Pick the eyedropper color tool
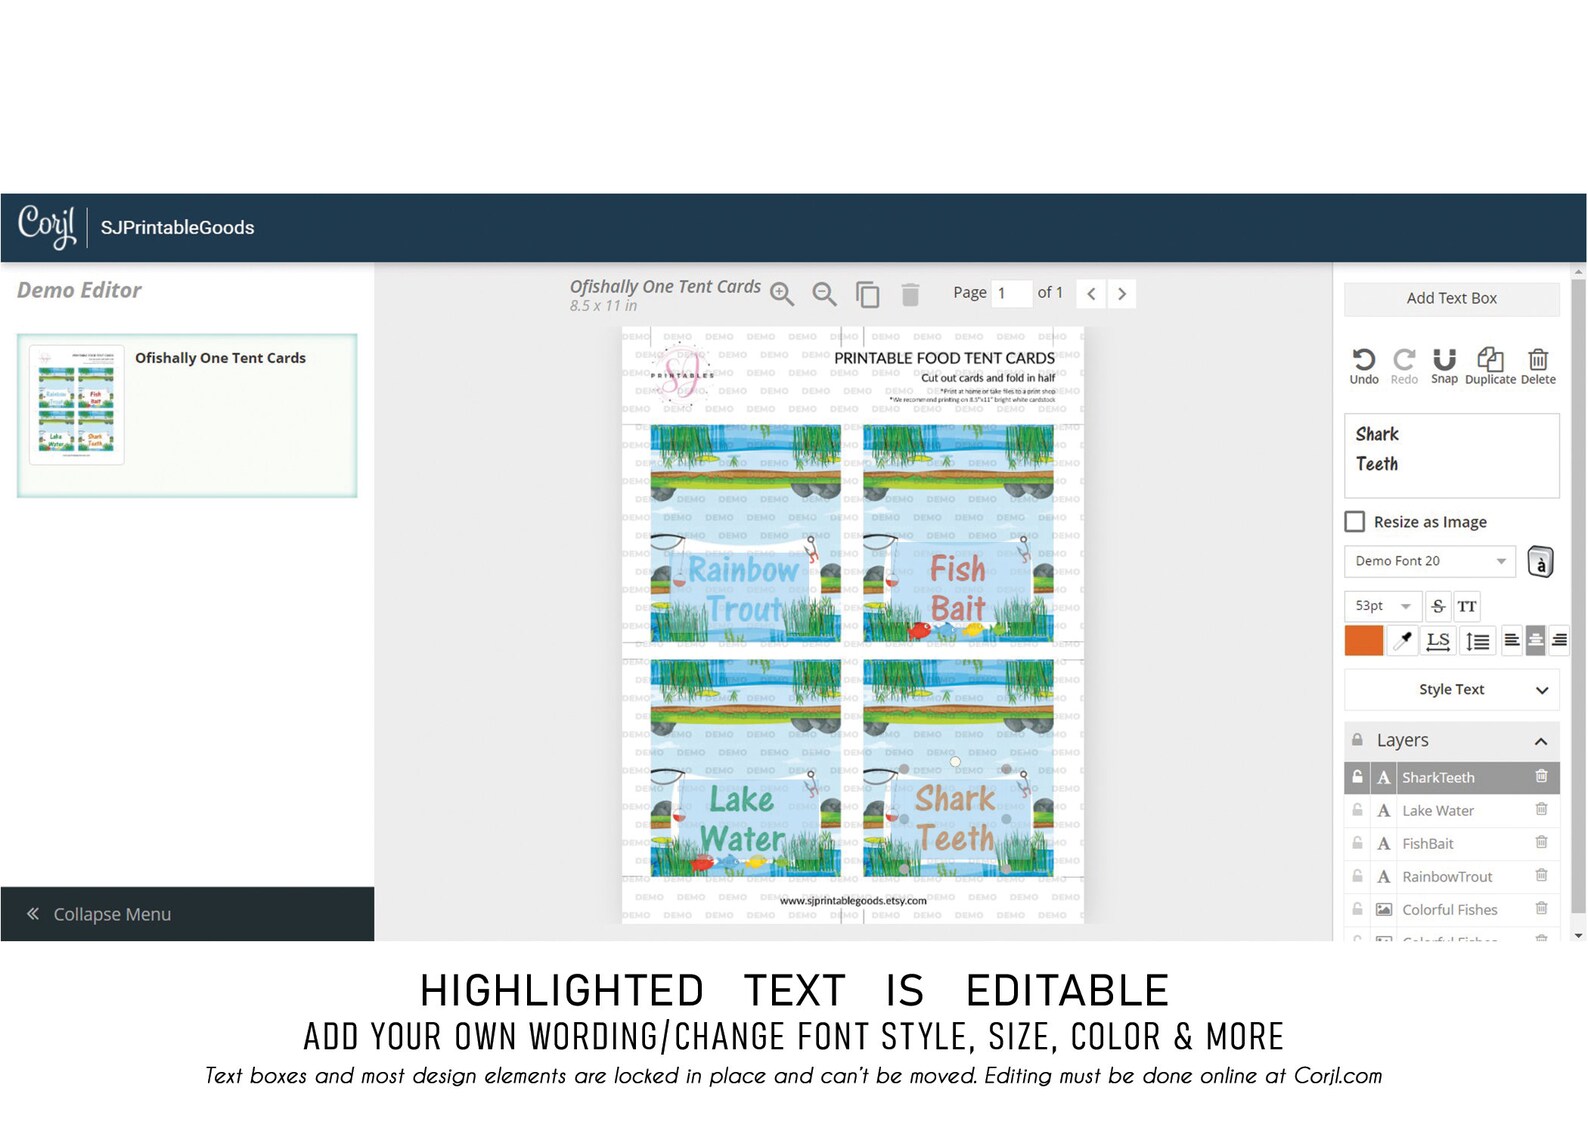1588x1134 pixels. click(1403, 641)
